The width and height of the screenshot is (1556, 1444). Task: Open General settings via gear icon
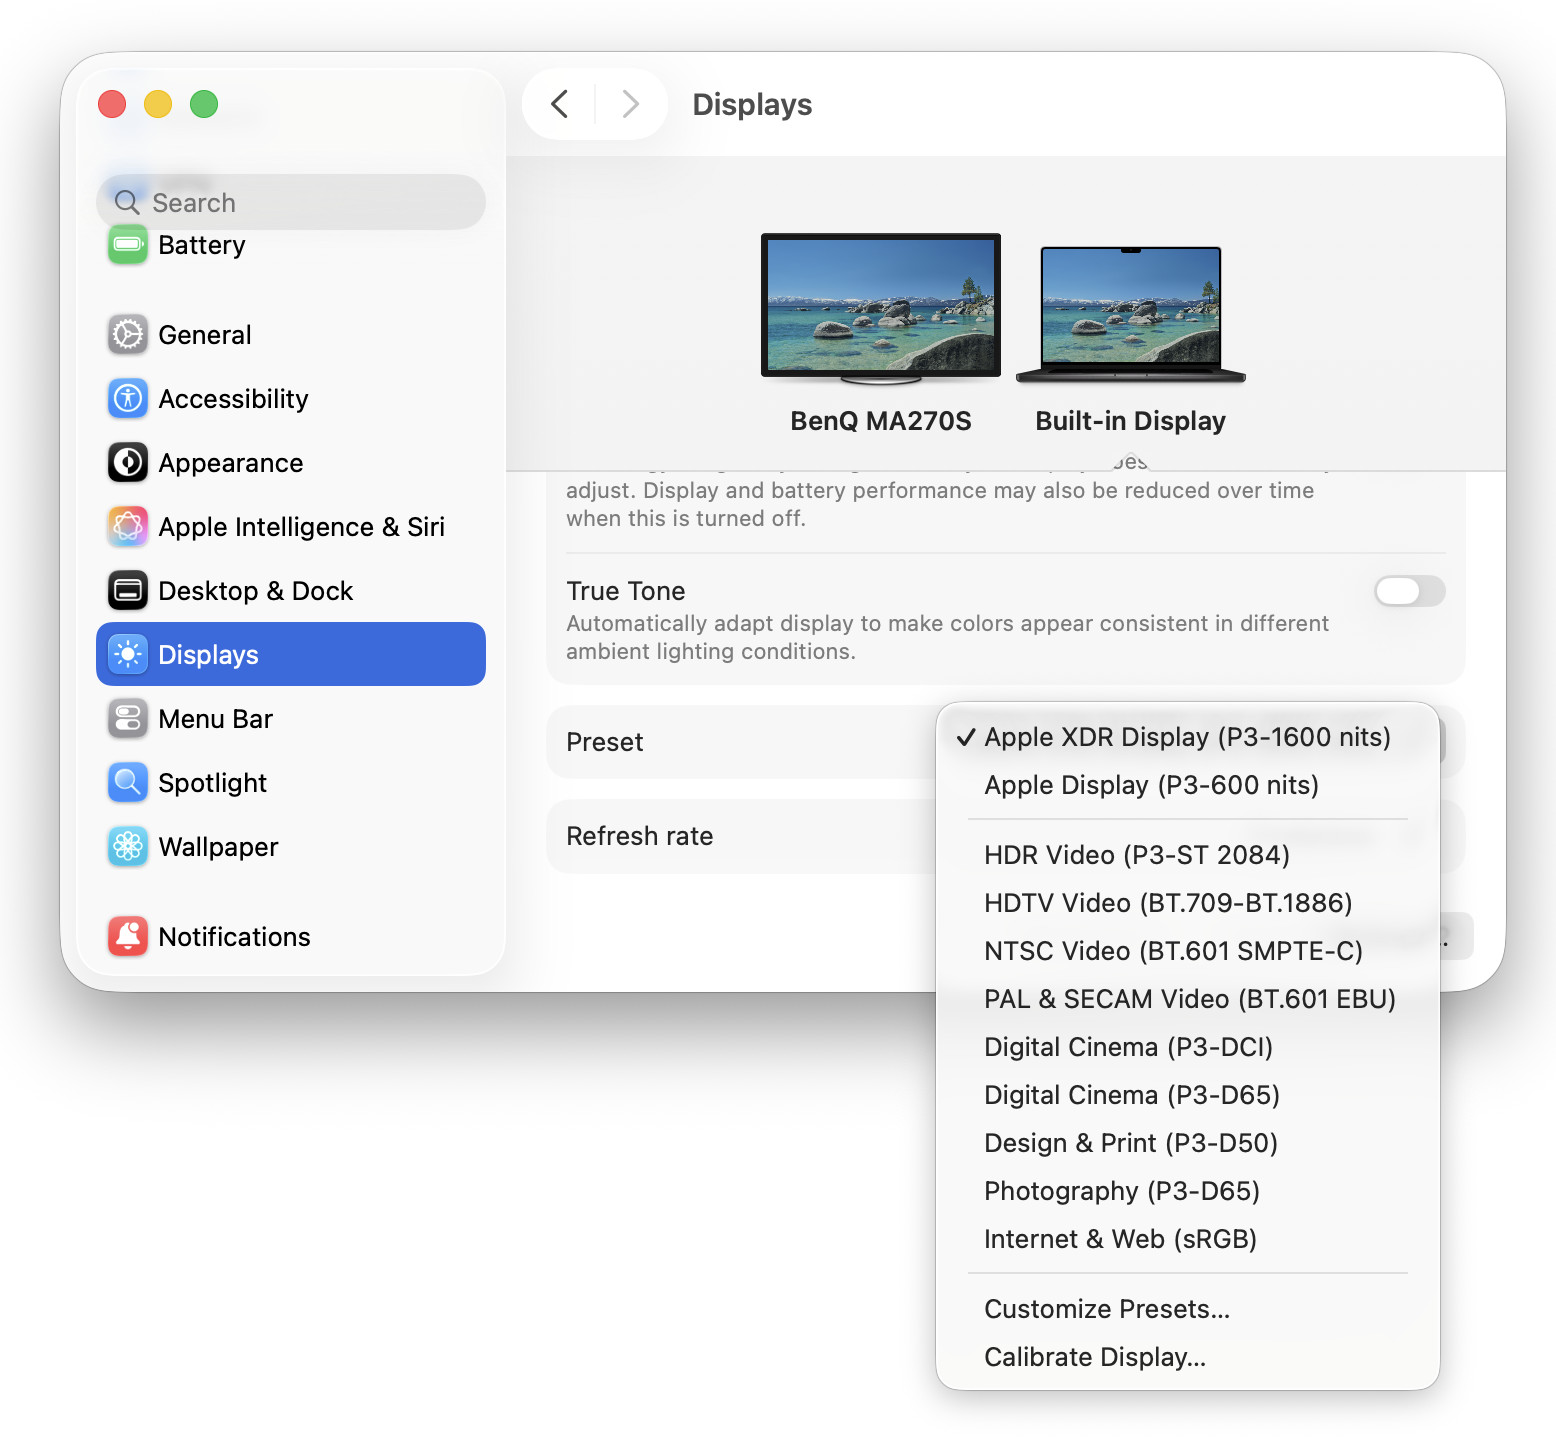(x=128, y=335)
